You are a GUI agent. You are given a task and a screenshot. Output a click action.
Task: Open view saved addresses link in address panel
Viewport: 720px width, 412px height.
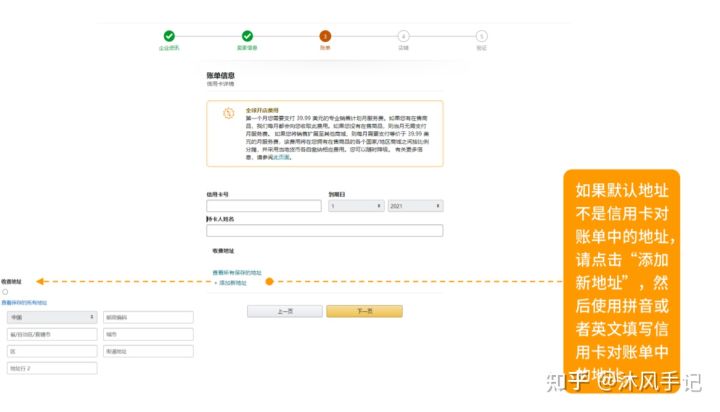24,303
